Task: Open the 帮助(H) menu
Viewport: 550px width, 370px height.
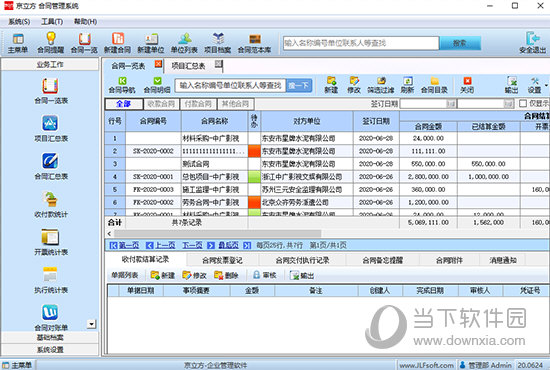Action: coord(85,22)
